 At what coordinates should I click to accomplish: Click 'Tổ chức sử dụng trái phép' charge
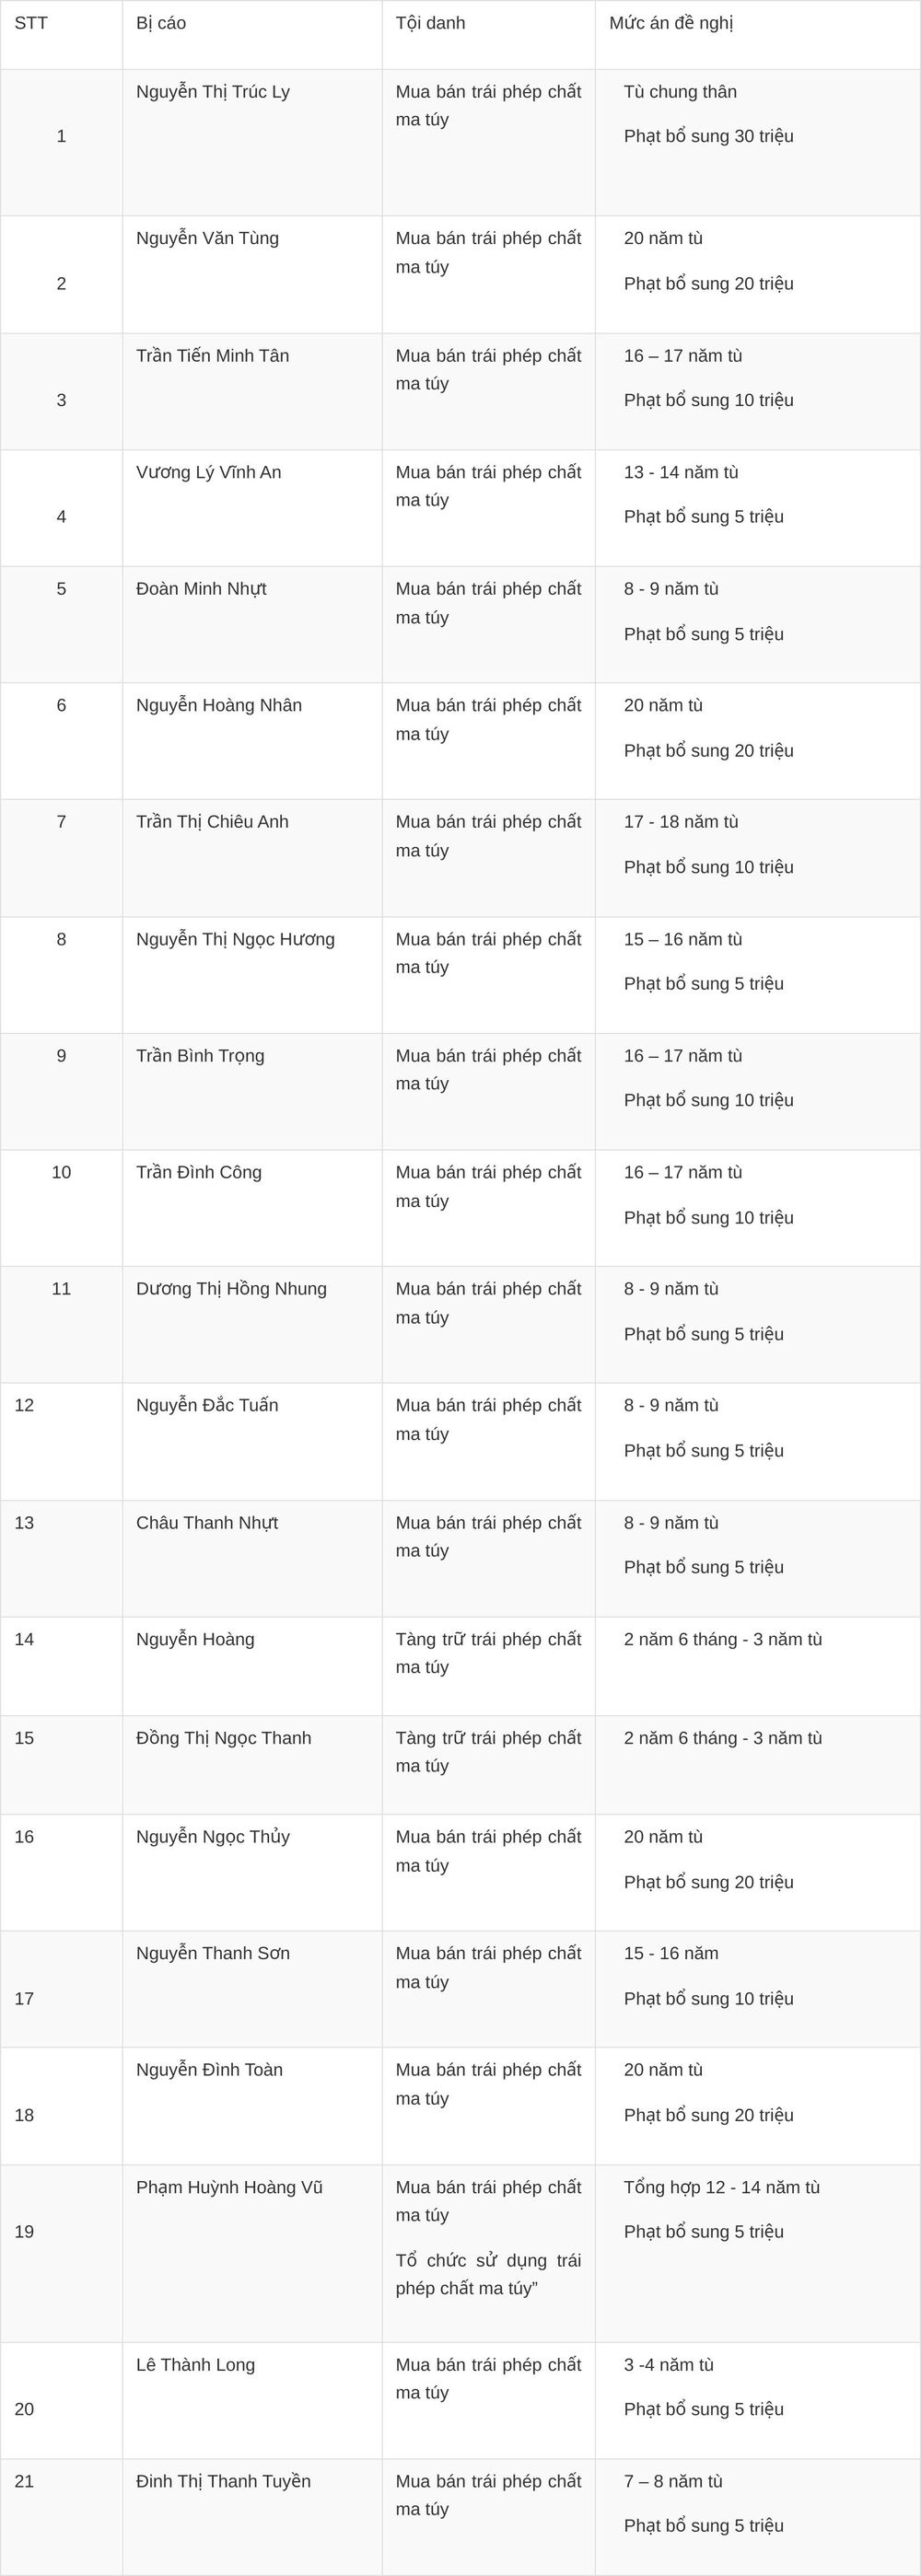click(x=488, y=2274)
